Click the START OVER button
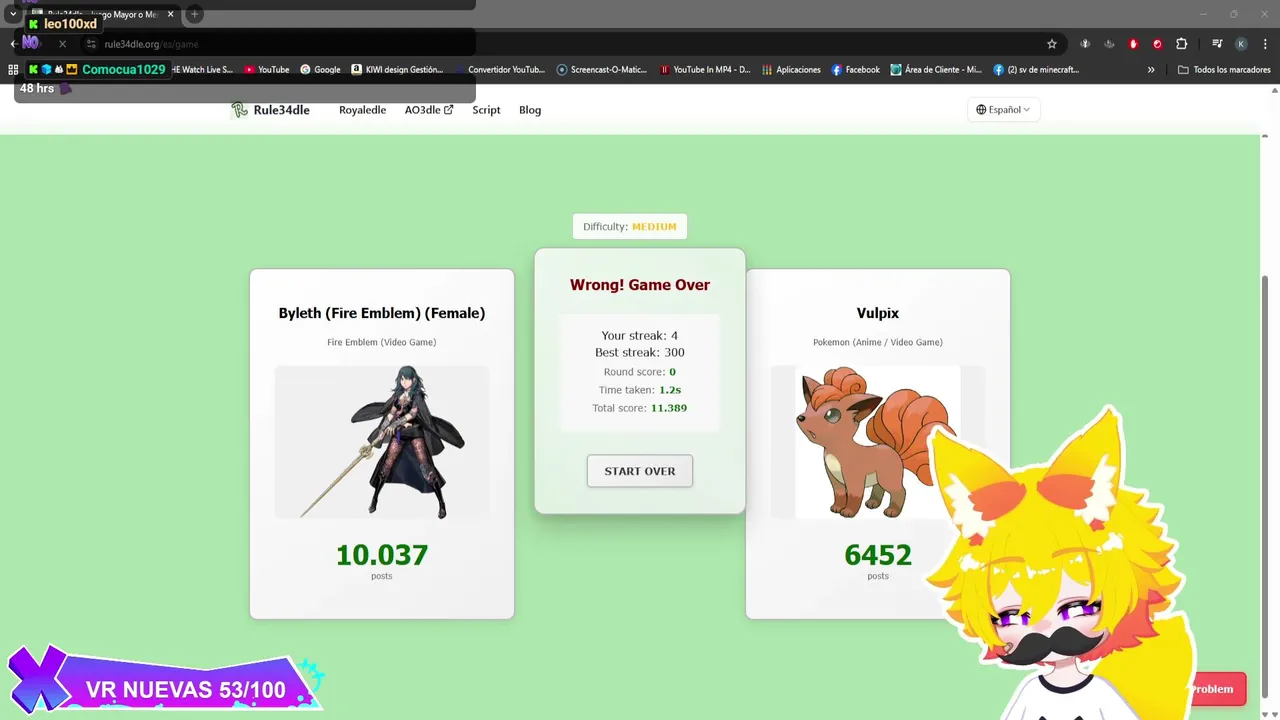Viewport: 1280px width, 720px height. point(640,471)
